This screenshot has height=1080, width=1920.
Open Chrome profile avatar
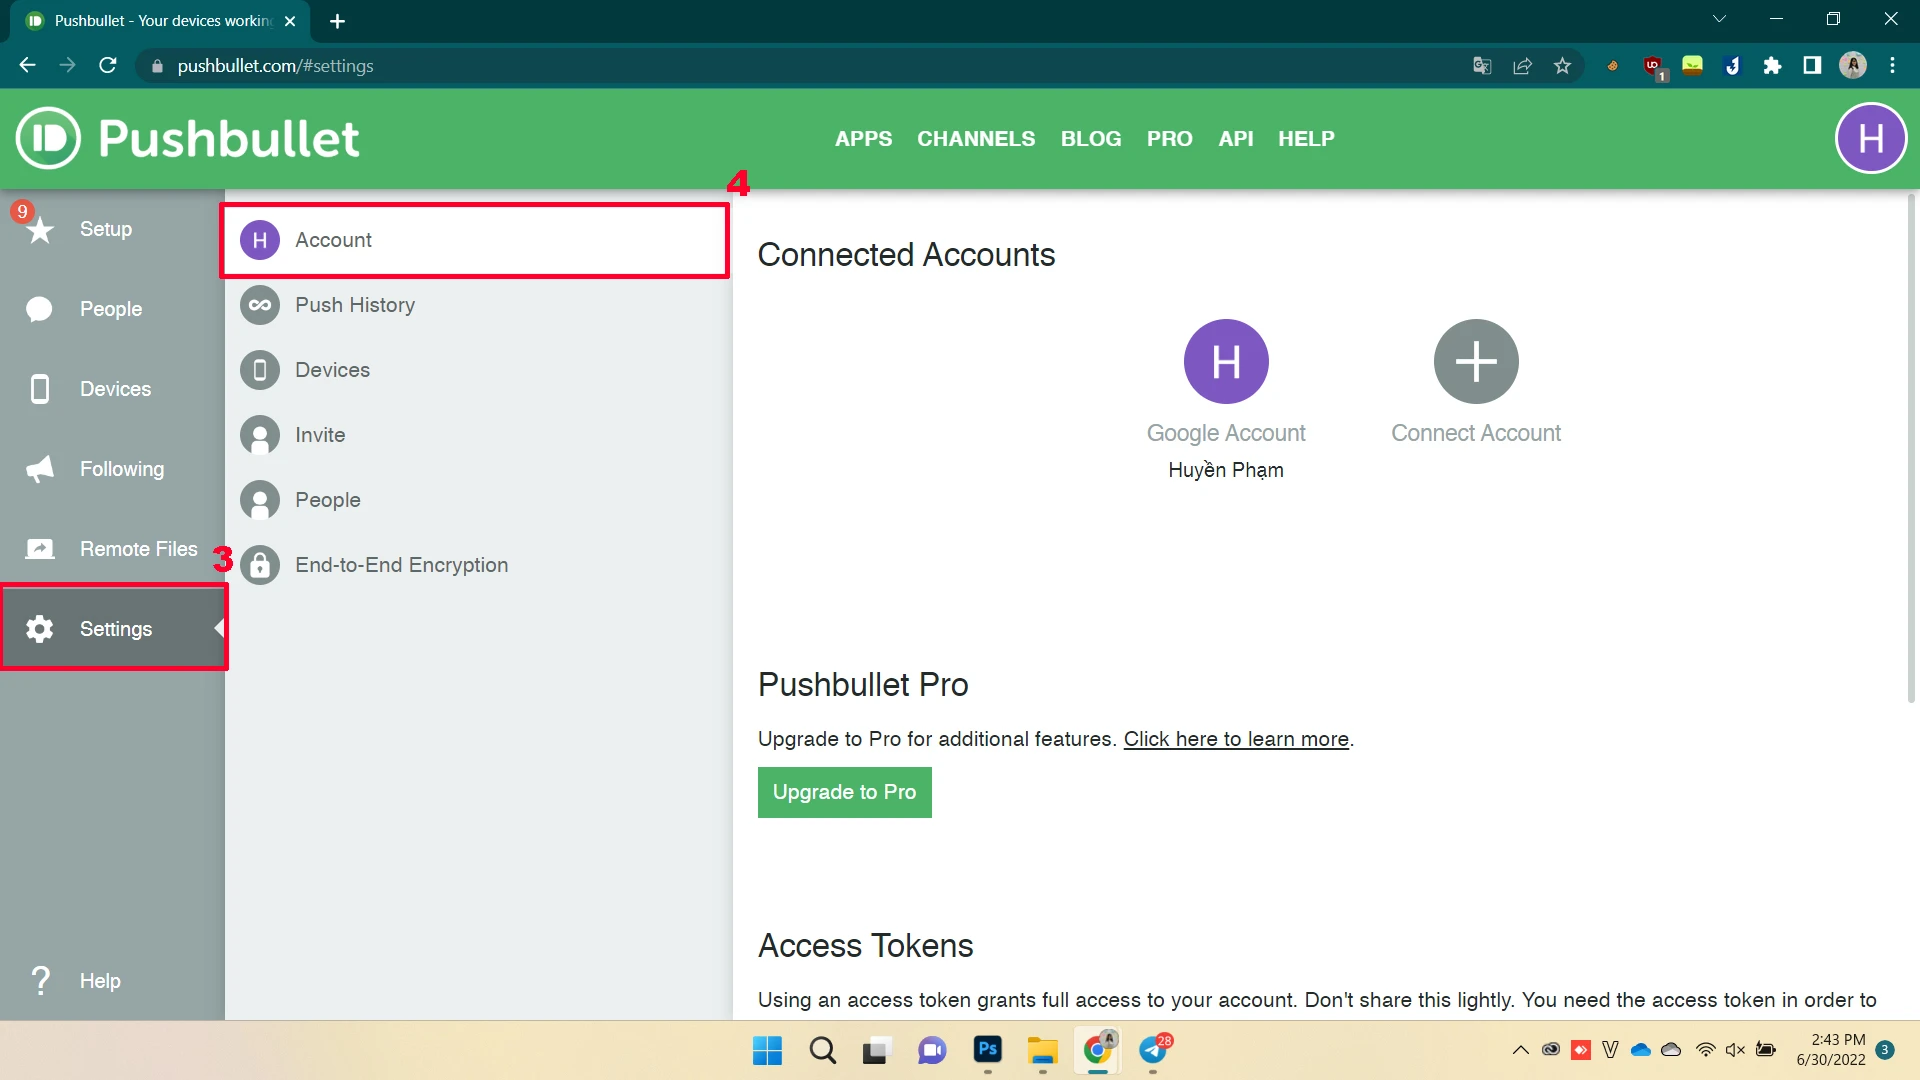(x=1853, y=66)
